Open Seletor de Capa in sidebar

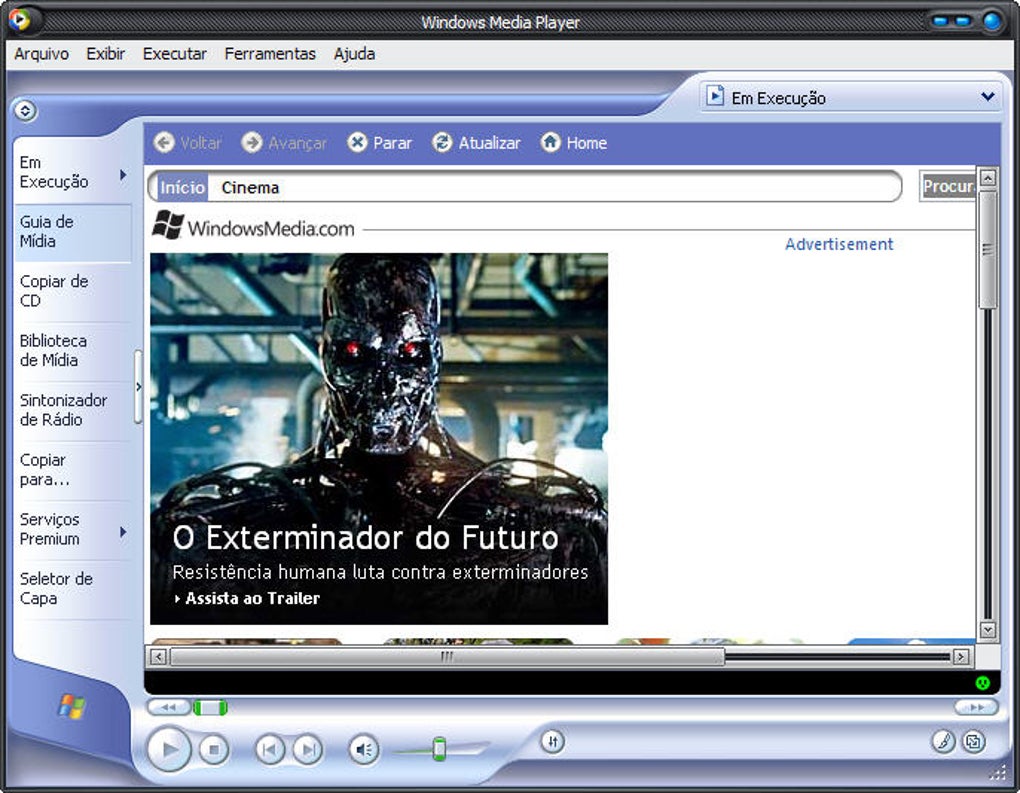click(73, 589)
